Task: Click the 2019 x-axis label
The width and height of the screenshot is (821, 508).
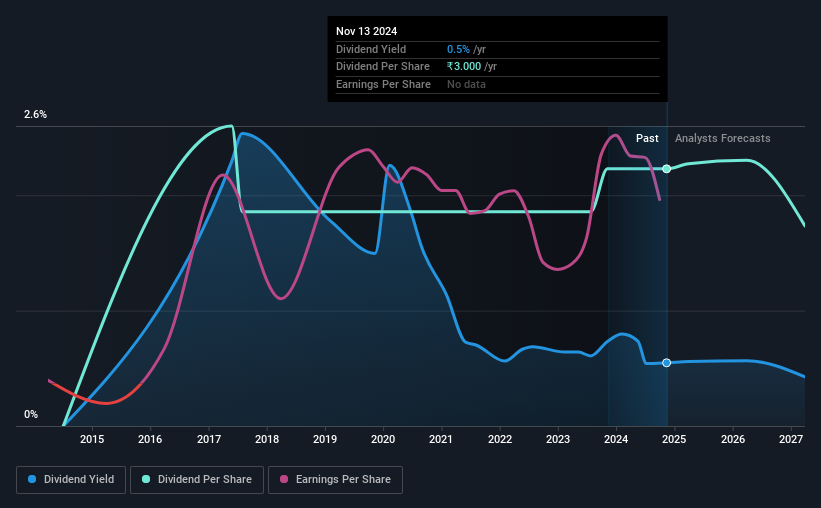Action: point(325,439)
